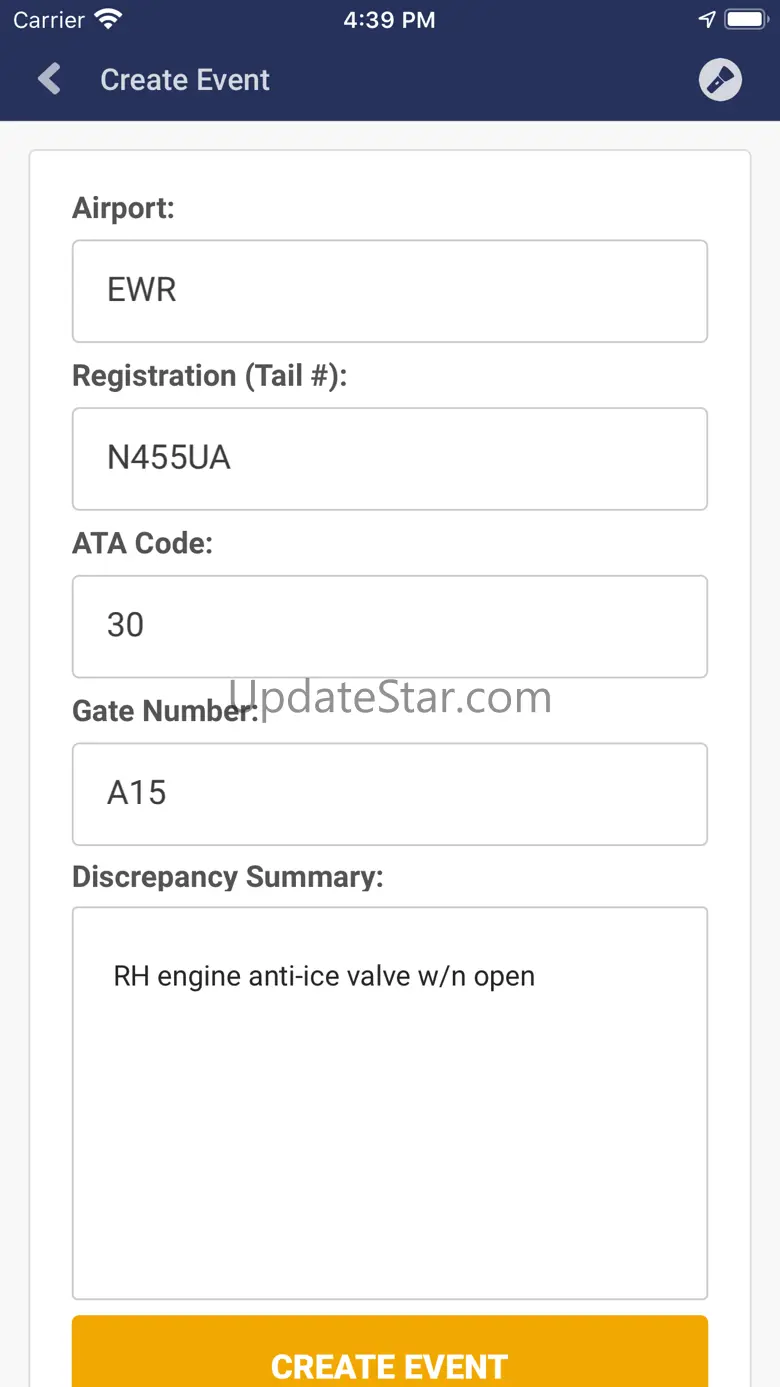780x1387 pixels.
Task: Tap the Registration (Tail #) label
Action: (210, 376)
